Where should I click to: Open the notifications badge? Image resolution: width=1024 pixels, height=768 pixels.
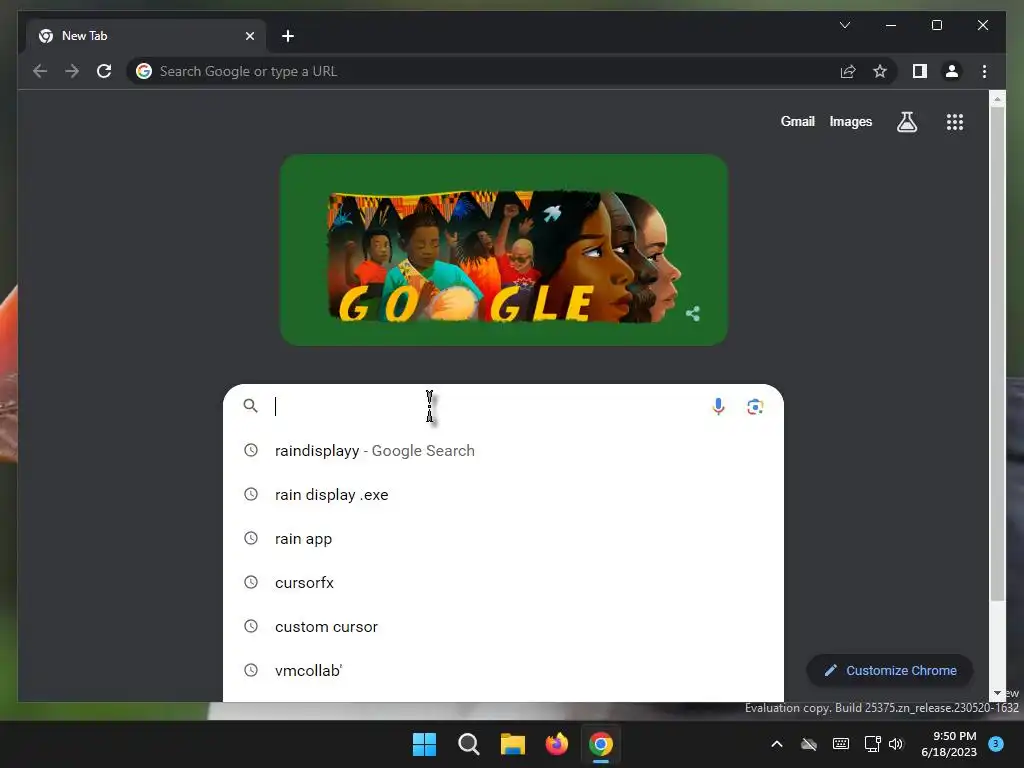tap(995, 744)
